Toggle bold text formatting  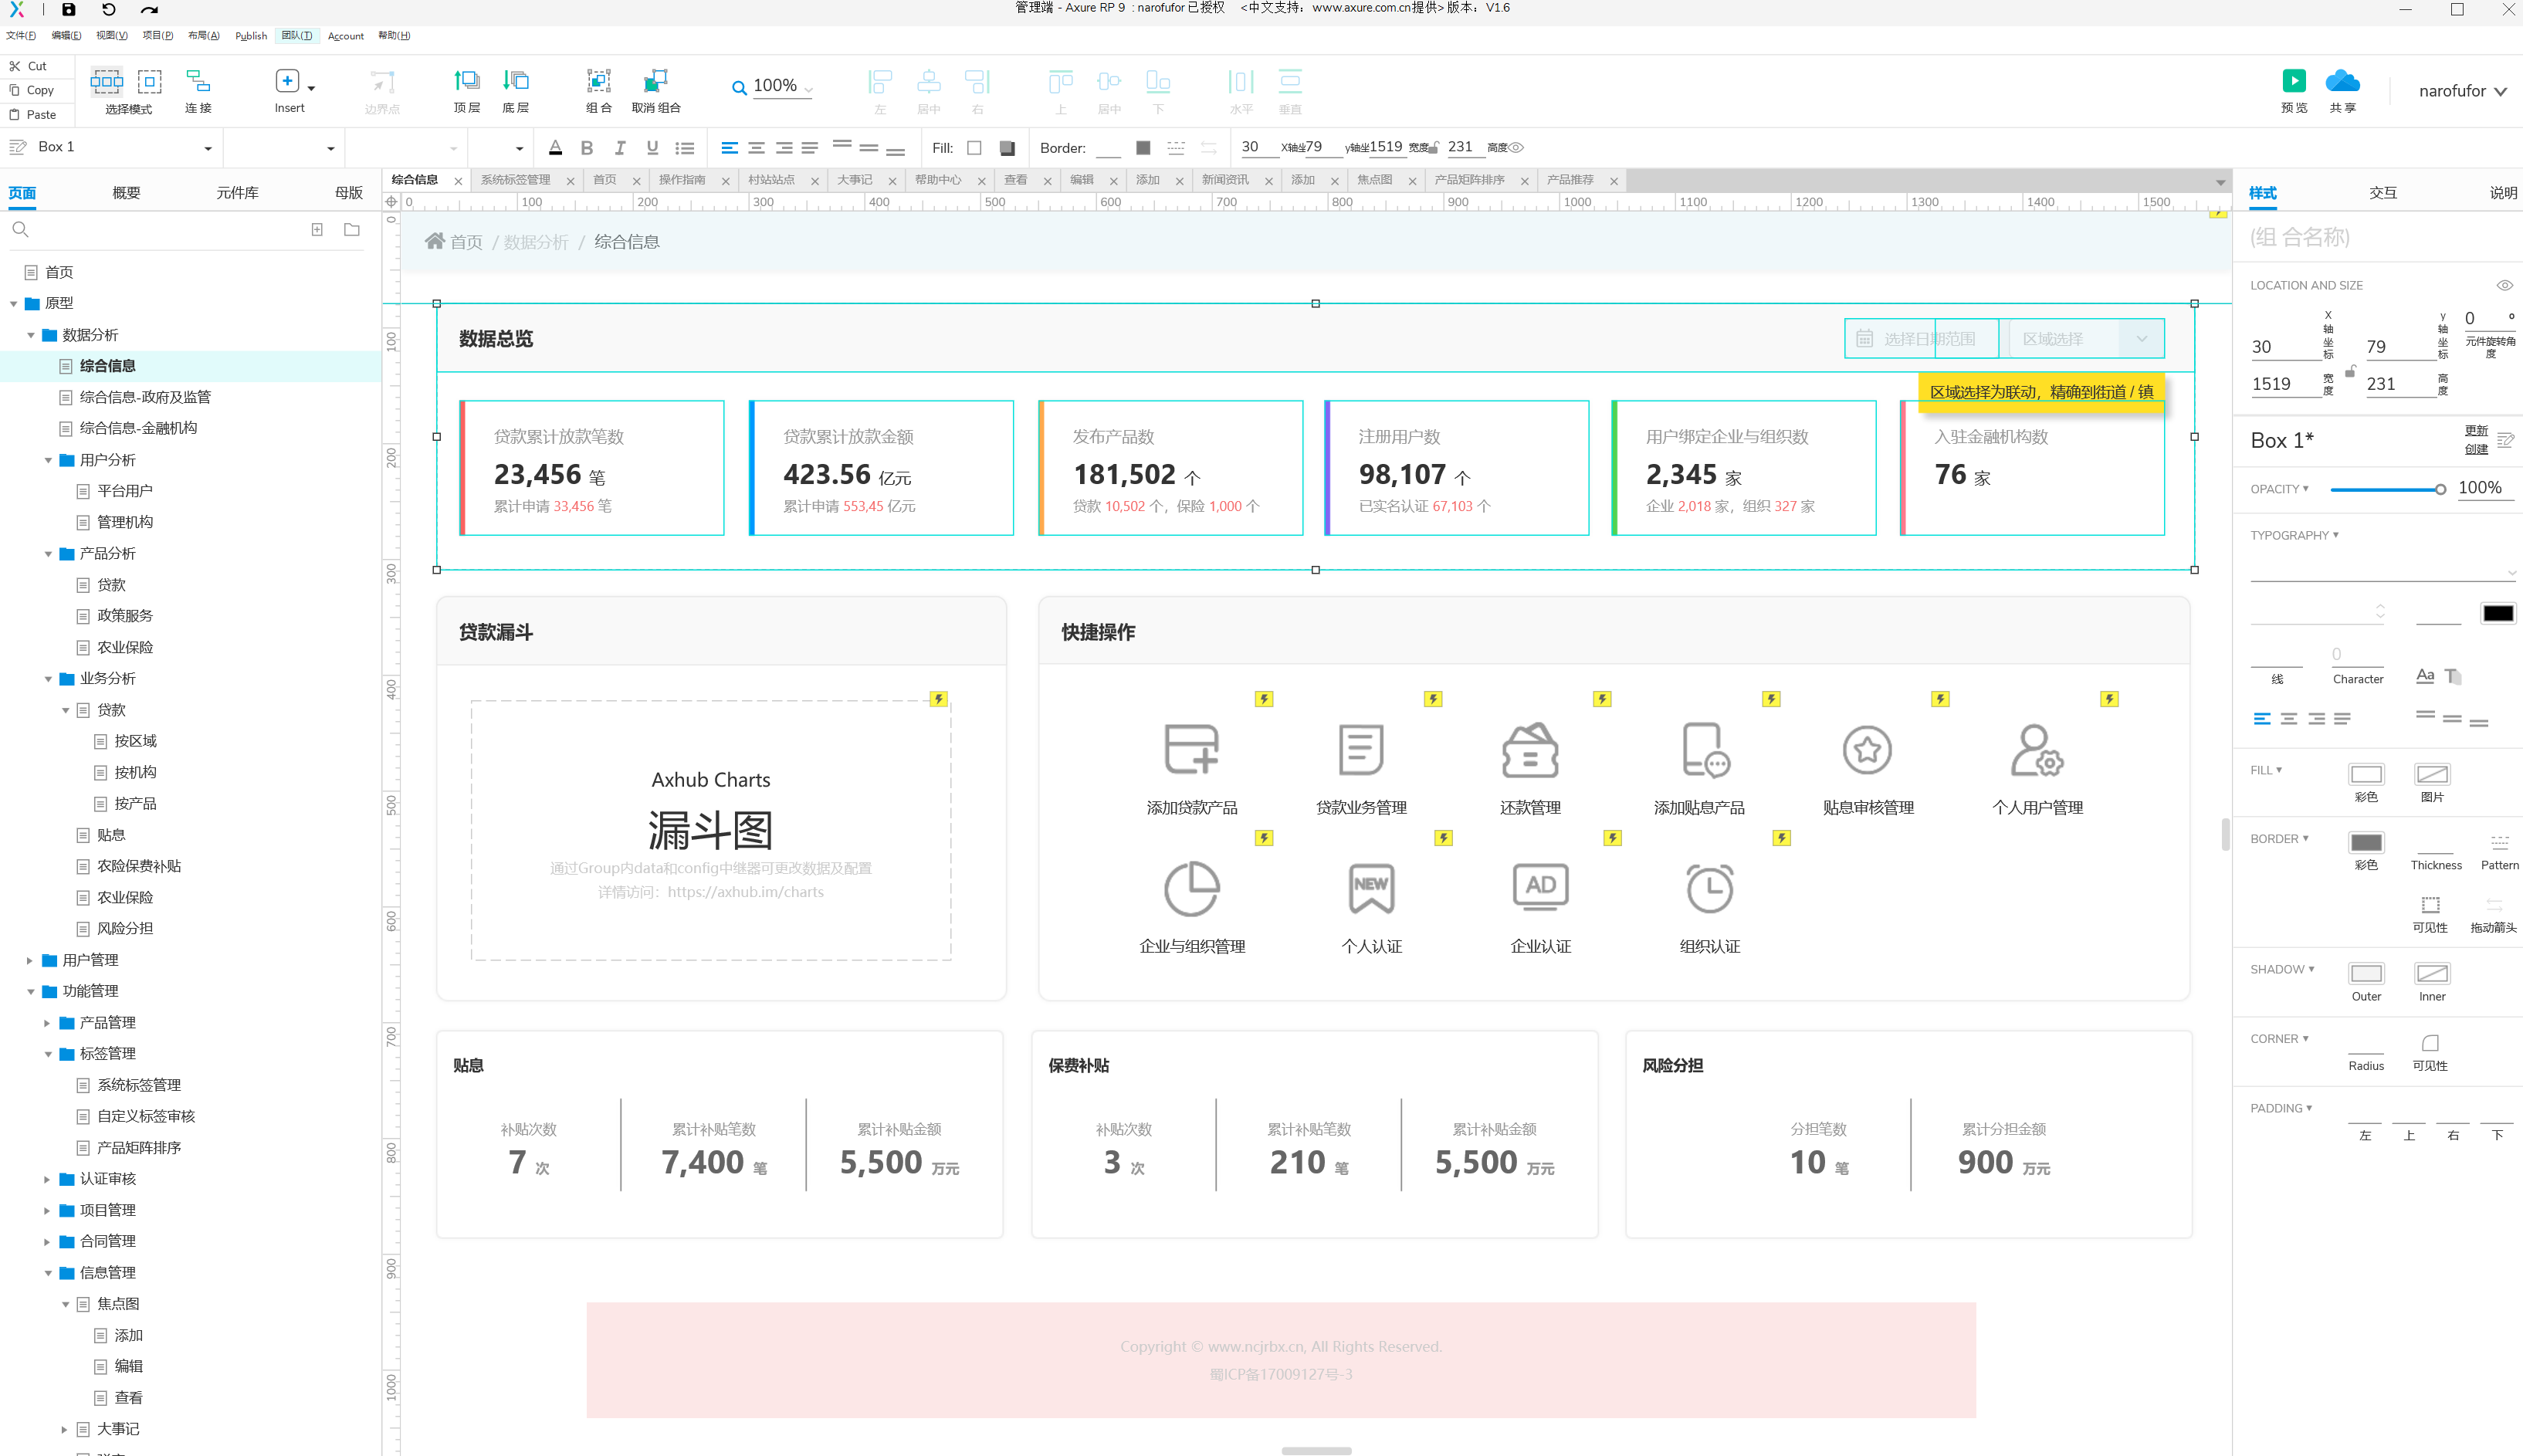tap(587, 148)
